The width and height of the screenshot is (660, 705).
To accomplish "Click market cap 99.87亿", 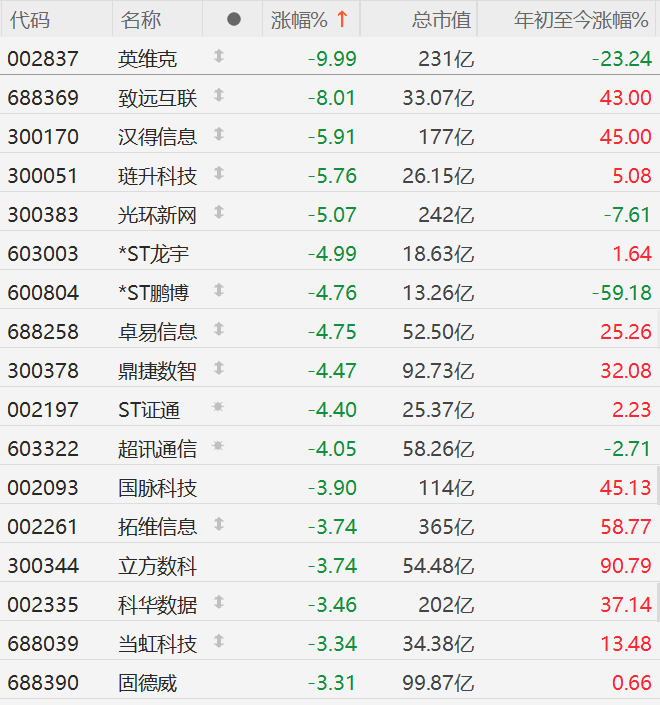I will pyautogui.click(x=438, y=683).
